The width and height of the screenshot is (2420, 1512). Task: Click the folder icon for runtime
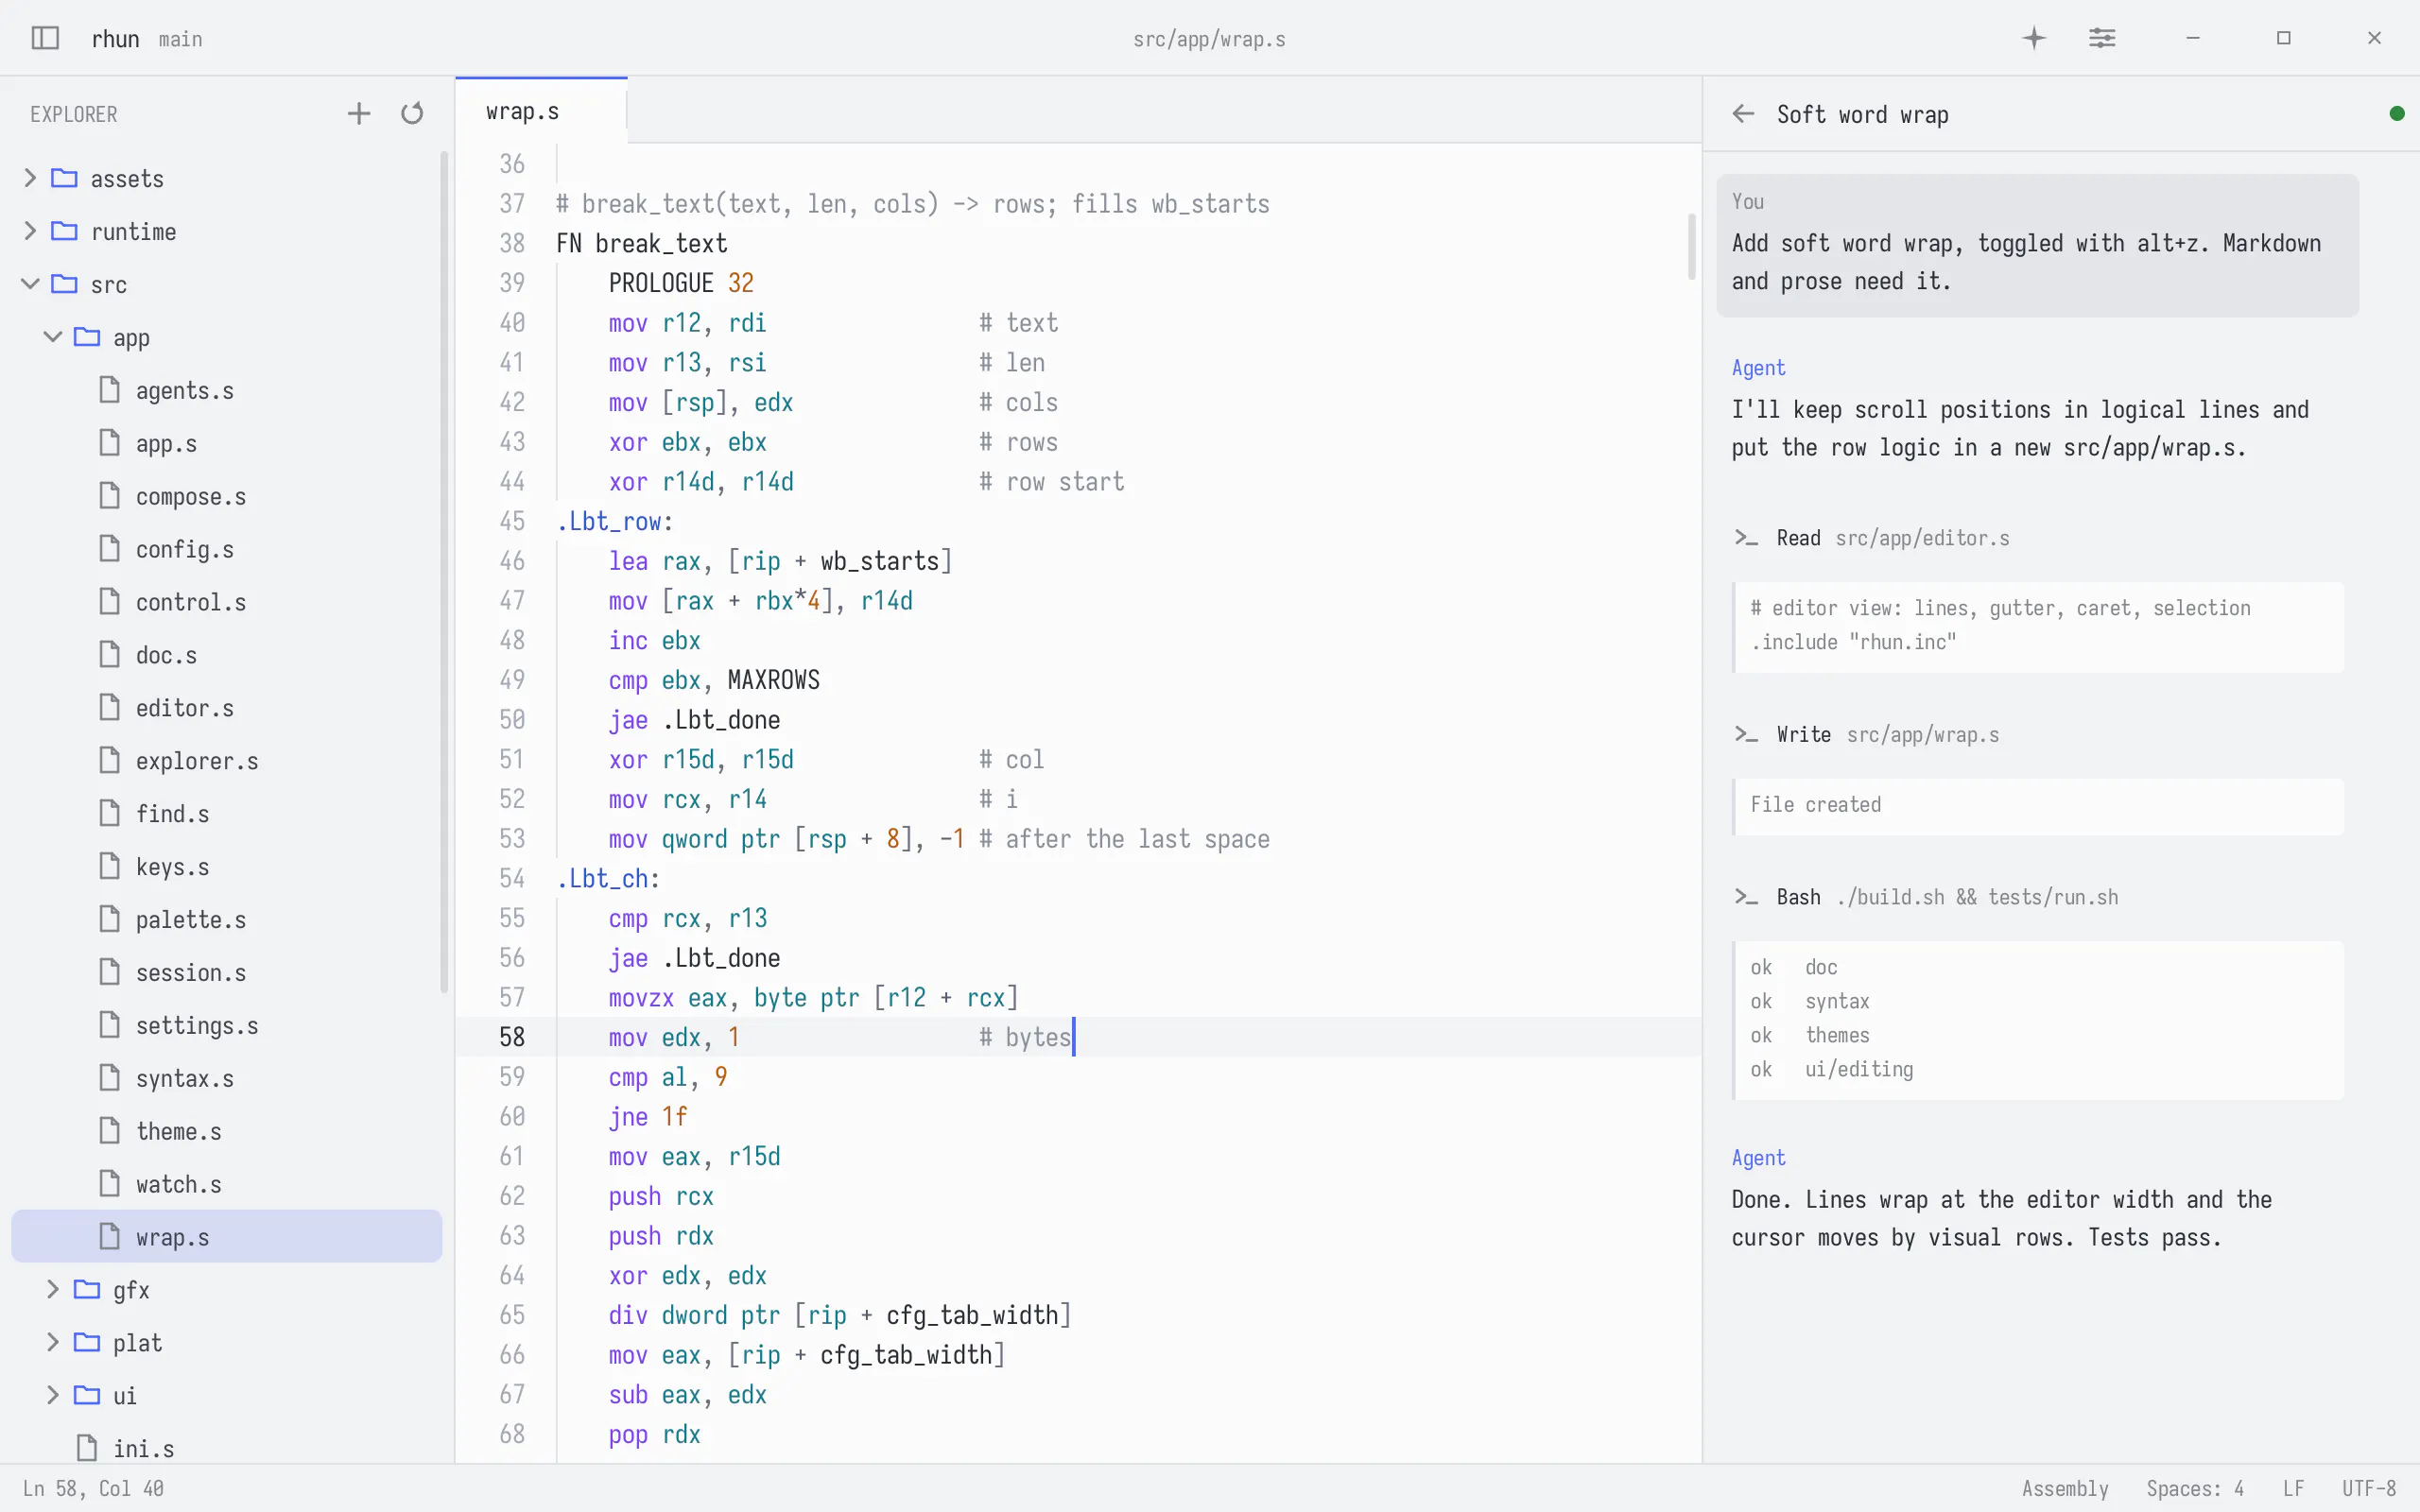65,231
